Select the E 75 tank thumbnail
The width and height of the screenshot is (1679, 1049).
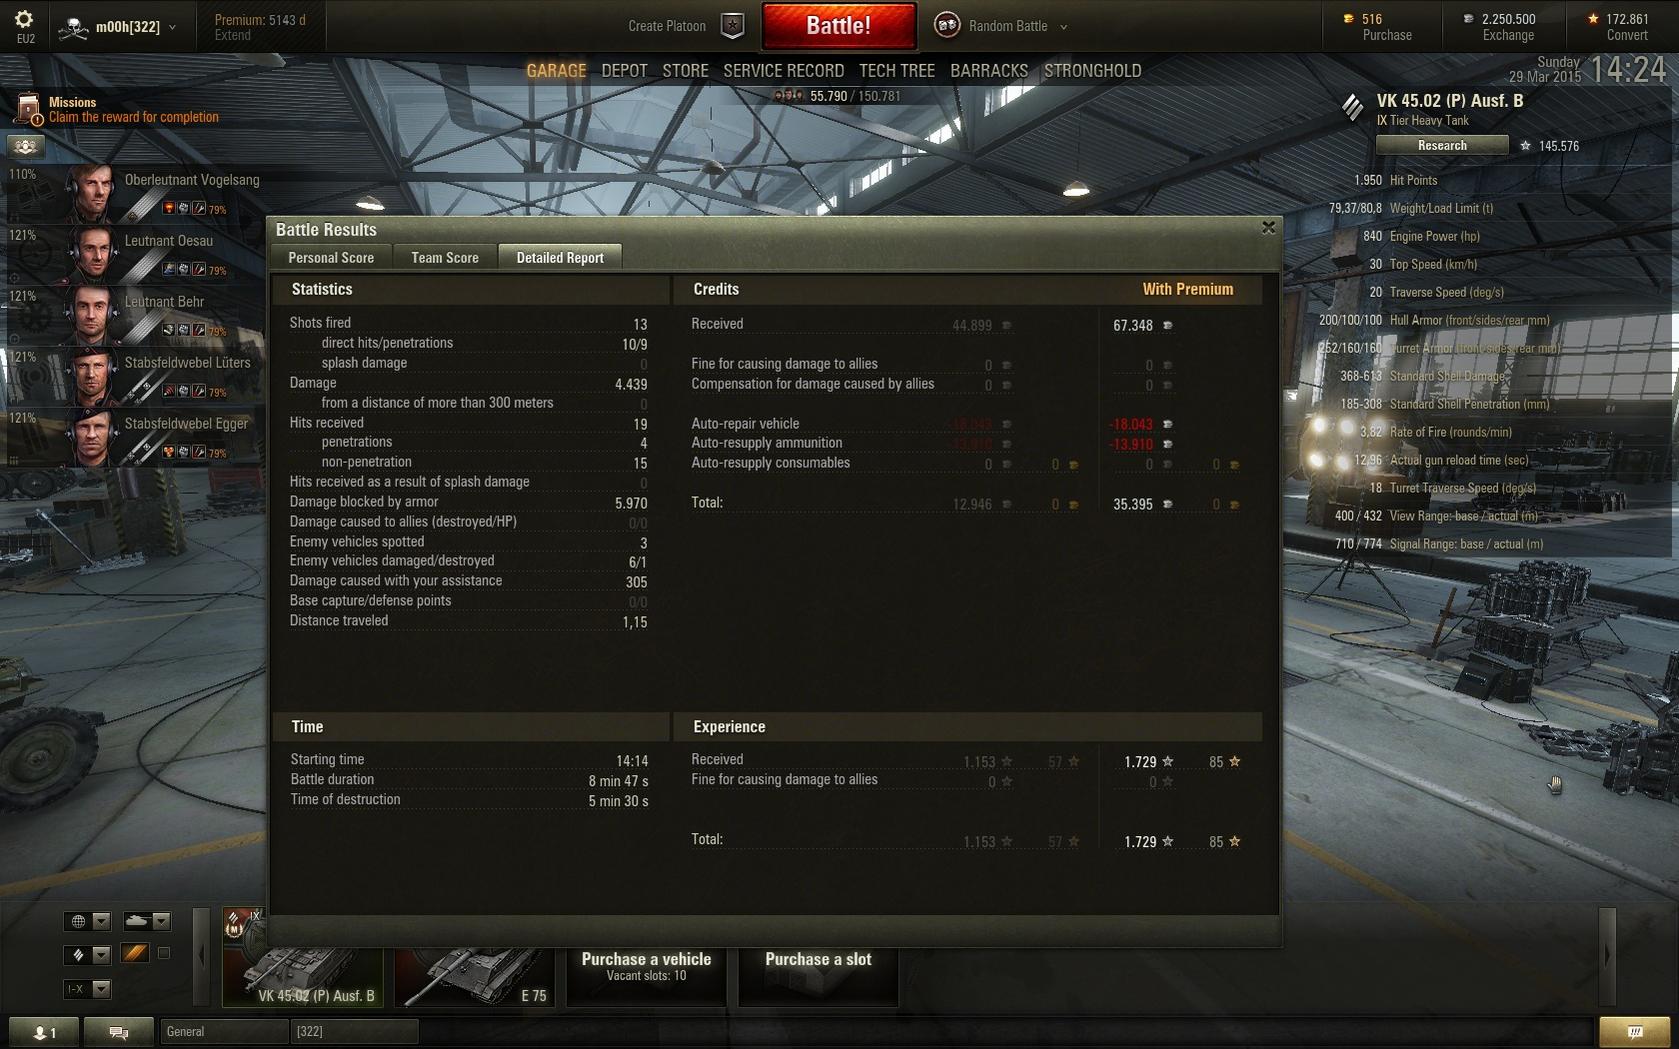475,976
